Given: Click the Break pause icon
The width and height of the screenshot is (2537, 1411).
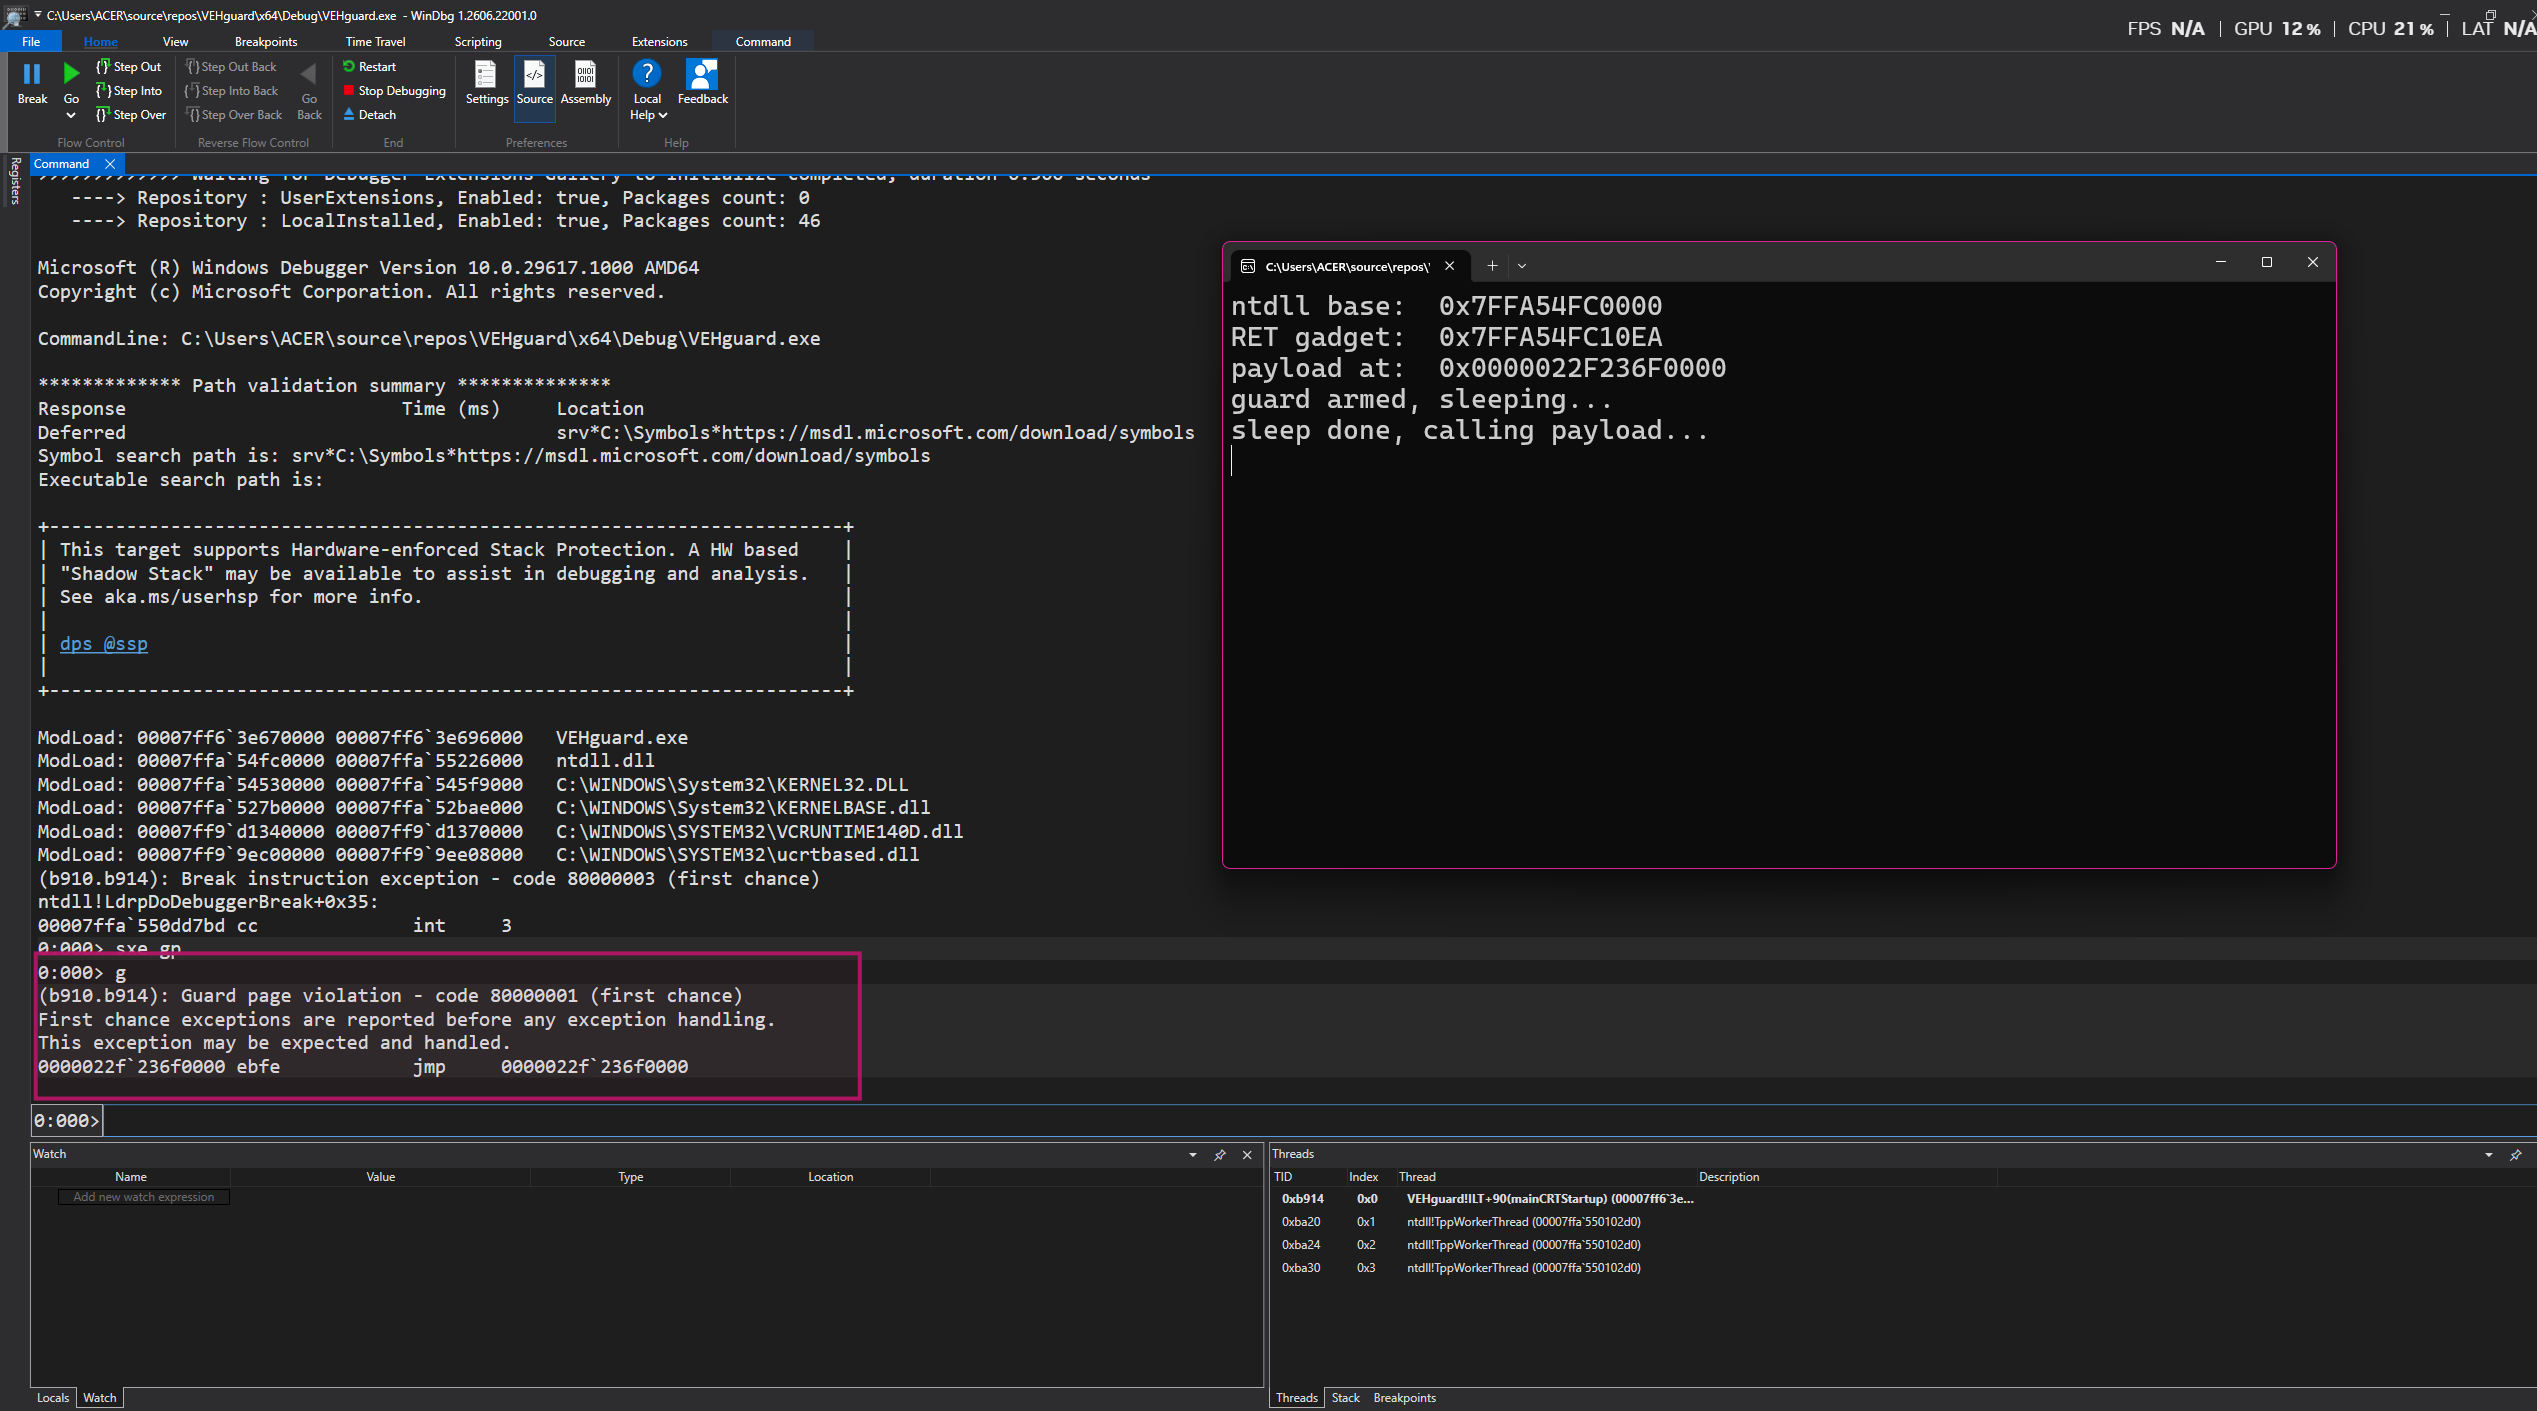Looking at the screenshot, I should [x=32, y=74].
